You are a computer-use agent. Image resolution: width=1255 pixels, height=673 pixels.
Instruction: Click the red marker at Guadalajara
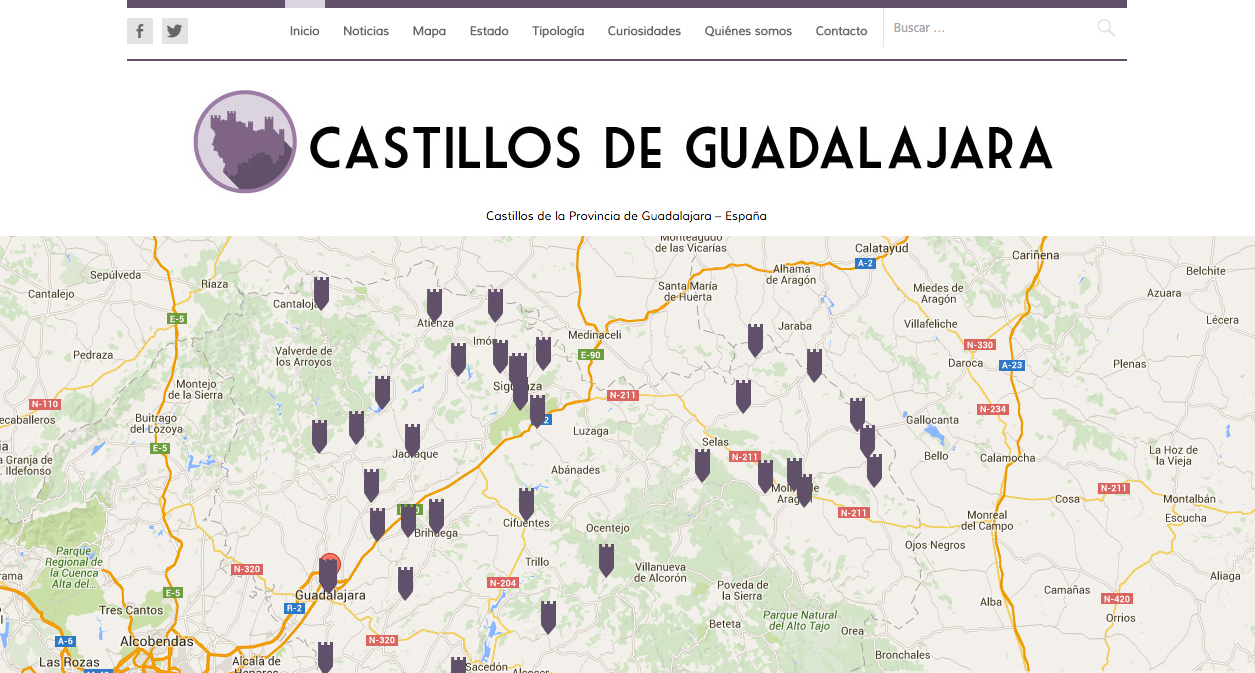(x=330, y=564)
